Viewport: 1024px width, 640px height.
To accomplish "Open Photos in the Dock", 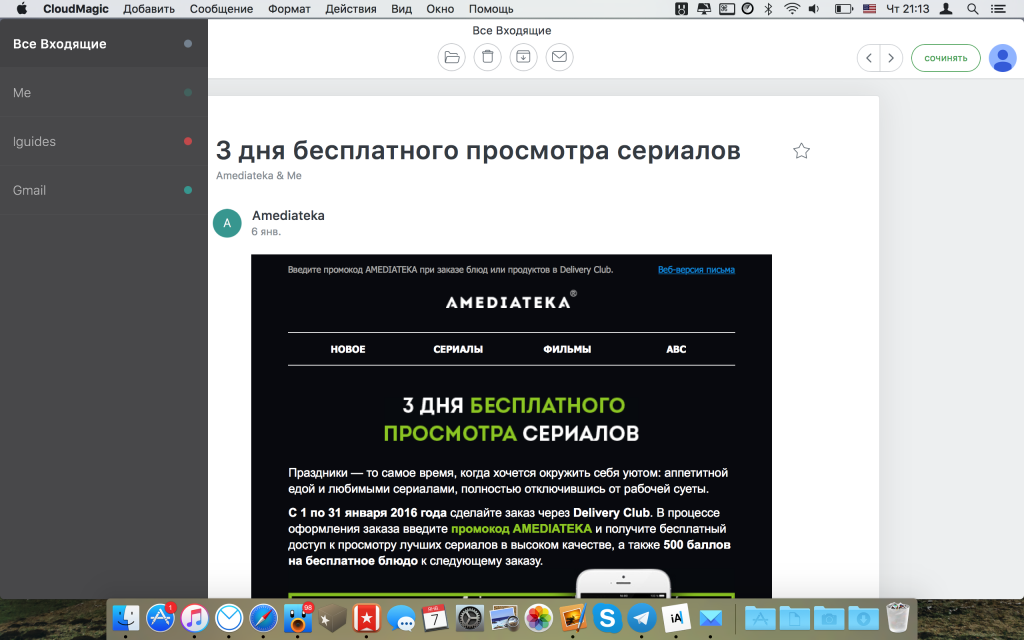I will pos(539,618).
